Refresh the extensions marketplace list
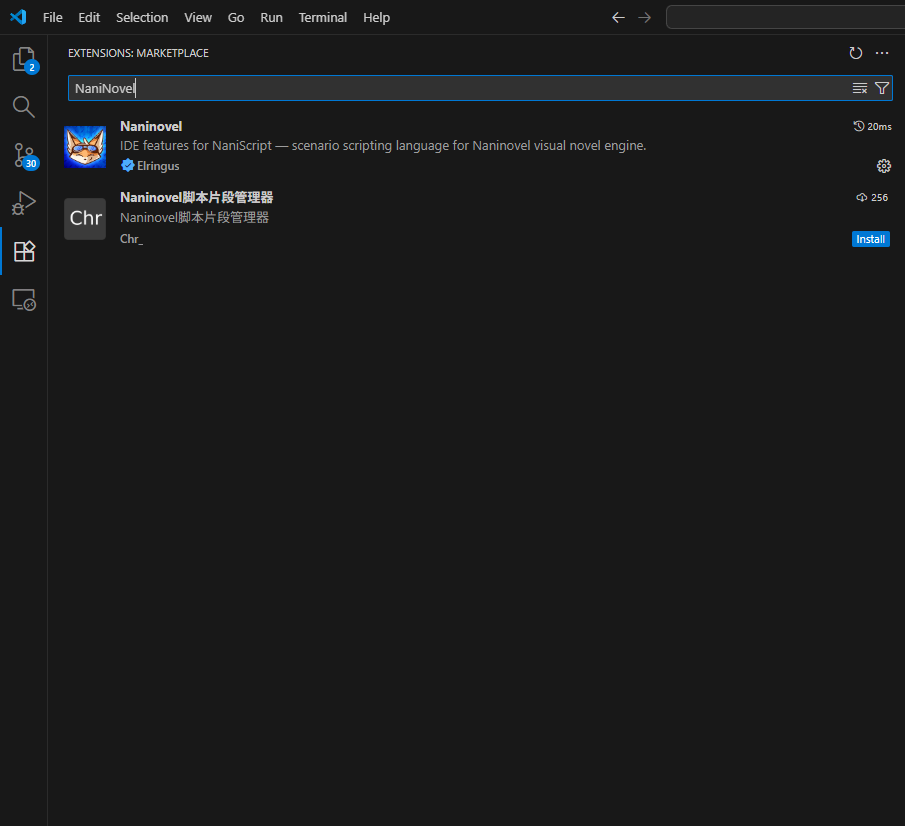Viewport: 905px width, 826px height. [855, 53]
